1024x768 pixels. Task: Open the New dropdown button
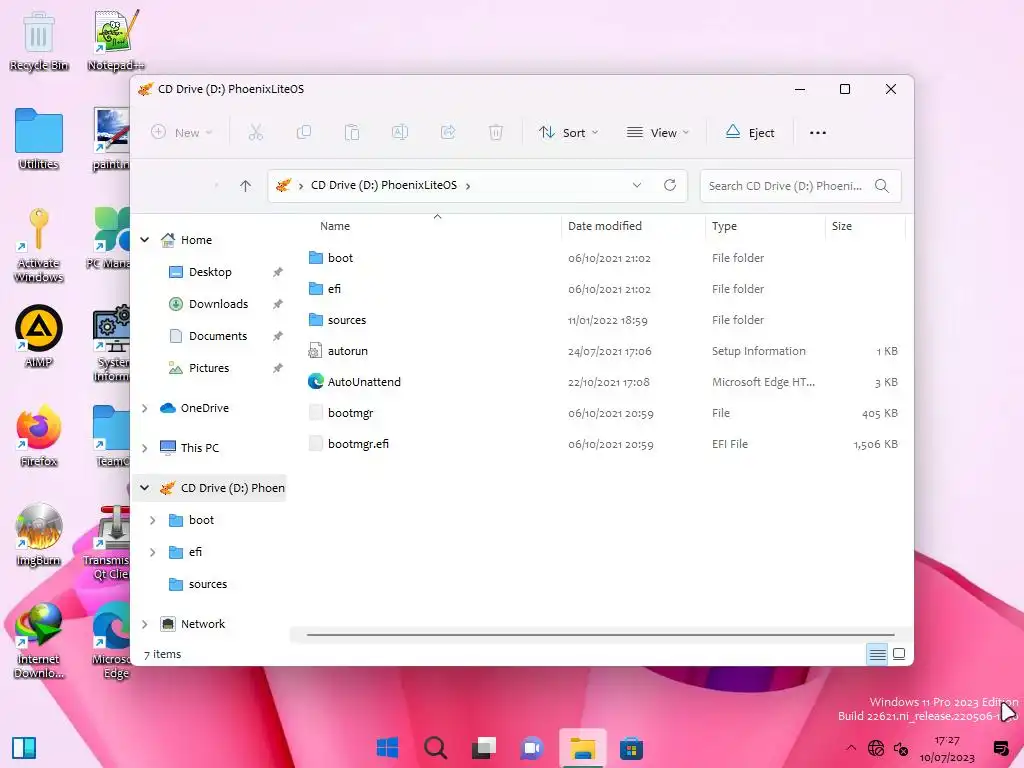click(x=181, y=133)
